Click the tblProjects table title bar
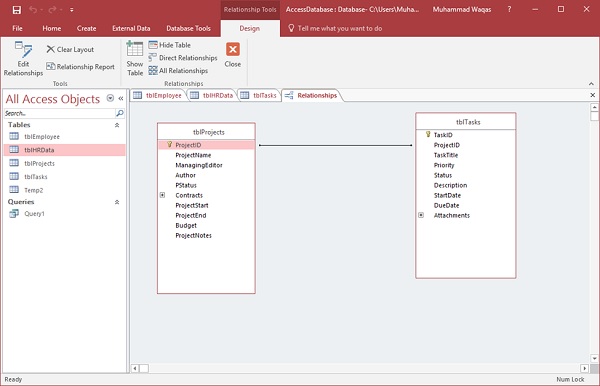600x386 pixels. click(x=207, y=132)
